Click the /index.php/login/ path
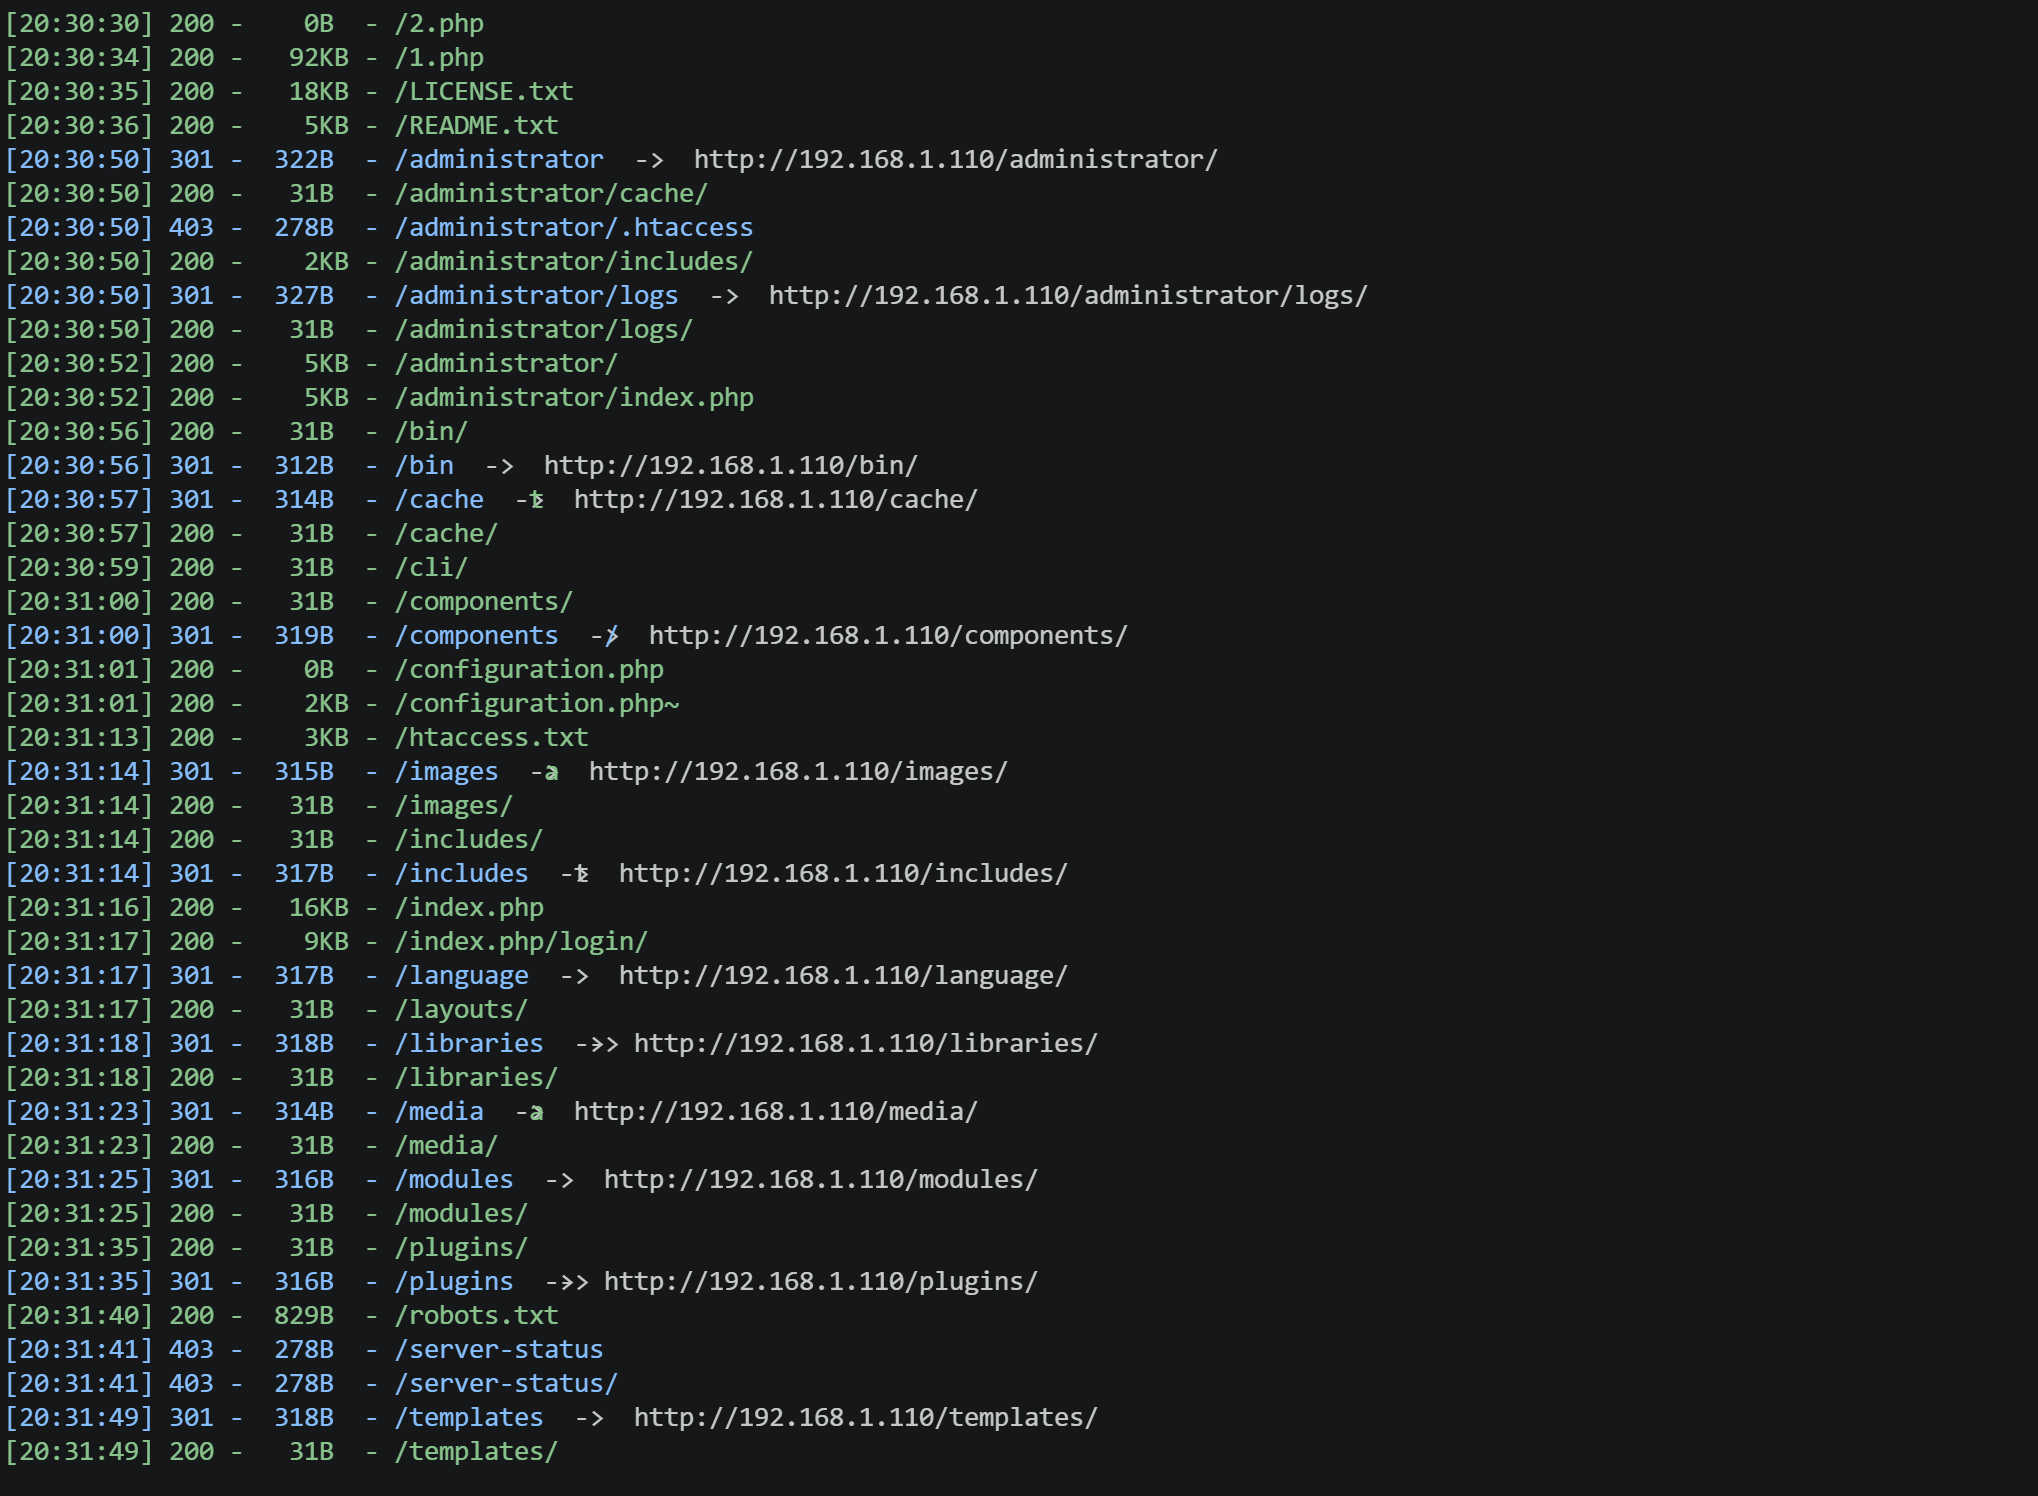 [x=521, y=942]
